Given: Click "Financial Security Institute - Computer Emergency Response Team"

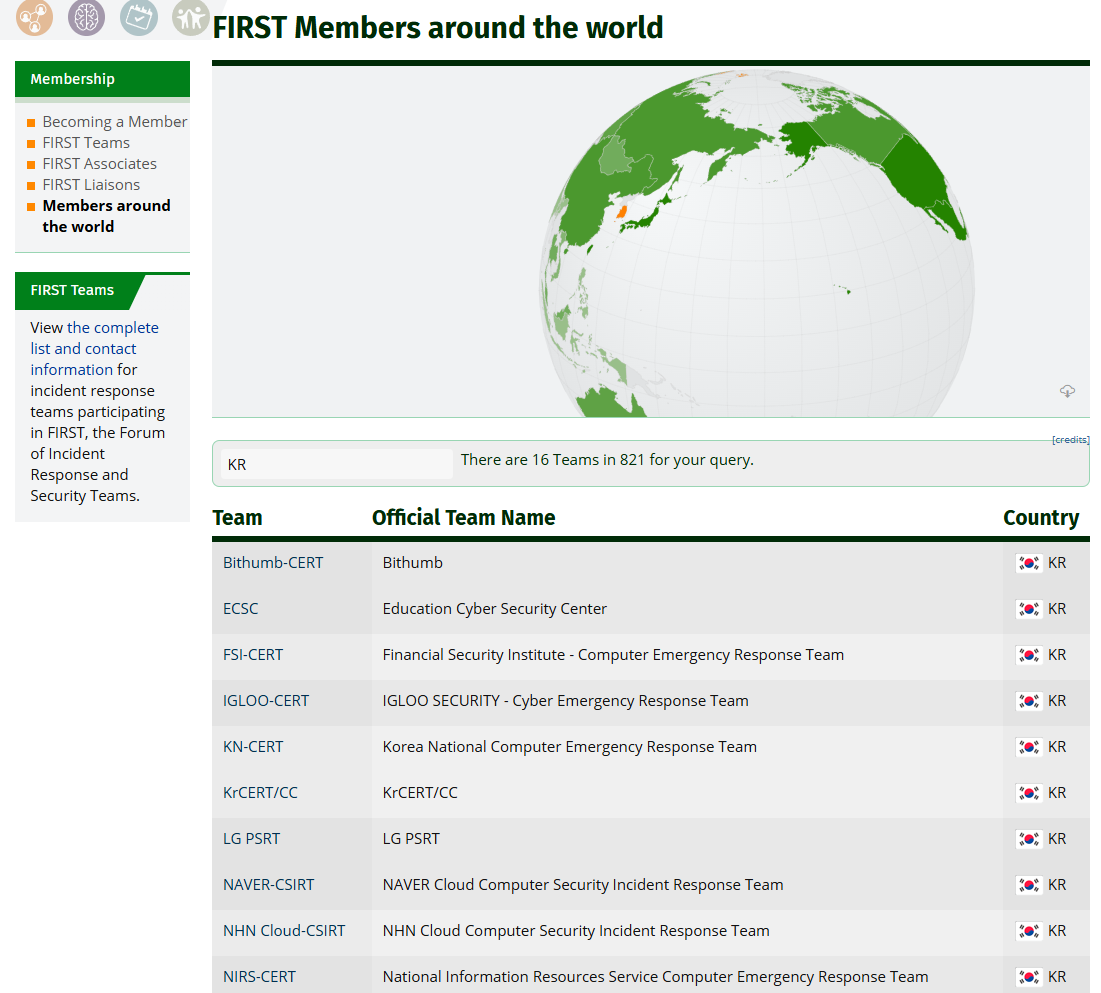Looking at the screenshot, I should coord(613,655).
